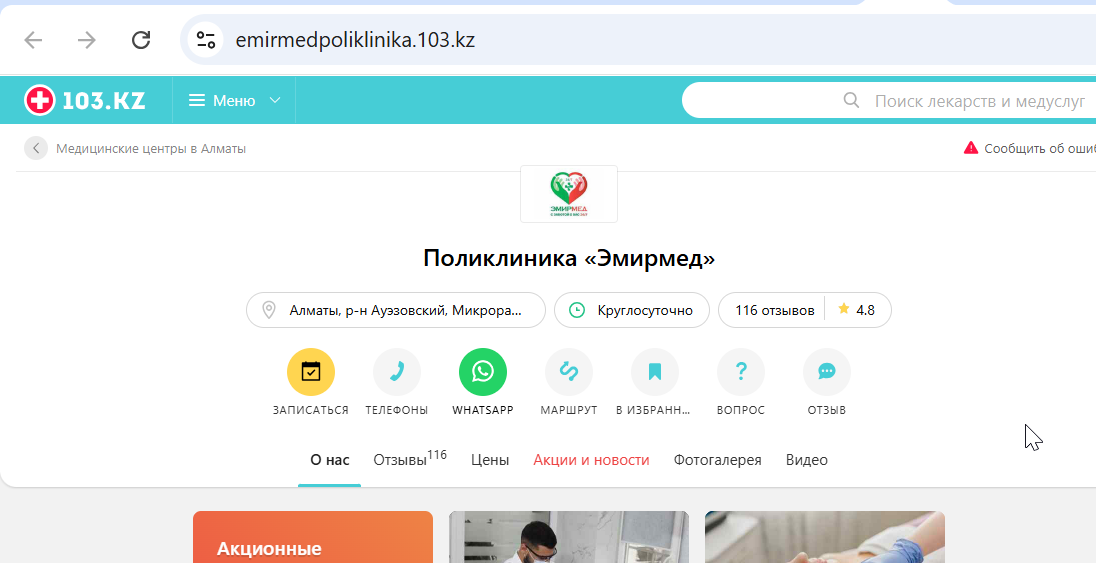Go back in browser history
This screenshot has width=1096, height=563.
(33, 40)
